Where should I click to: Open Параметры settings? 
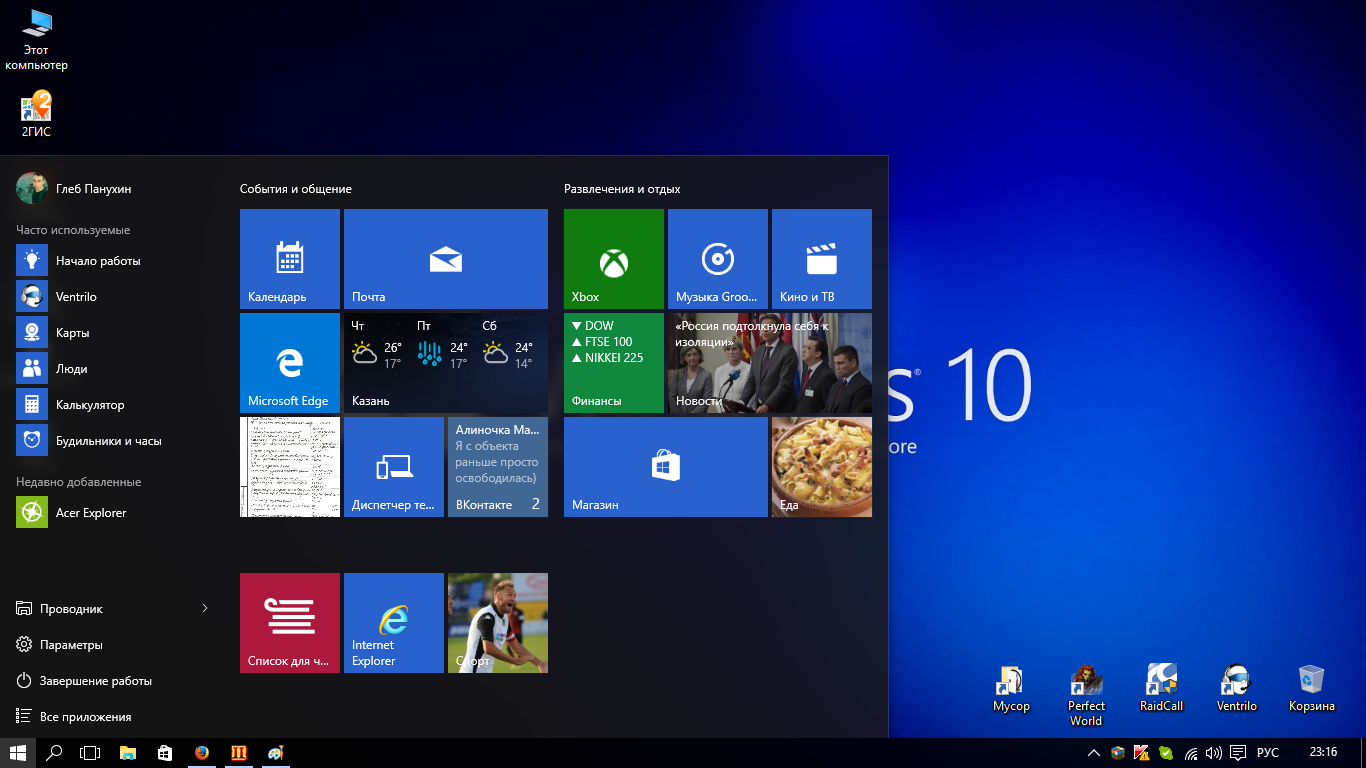pos(71,645)
